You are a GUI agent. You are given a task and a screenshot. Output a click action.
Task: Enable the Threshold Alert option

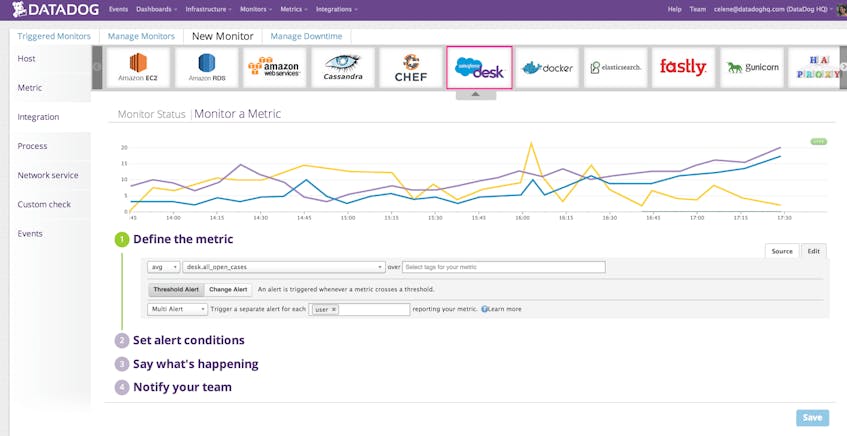tap(176, 290)
